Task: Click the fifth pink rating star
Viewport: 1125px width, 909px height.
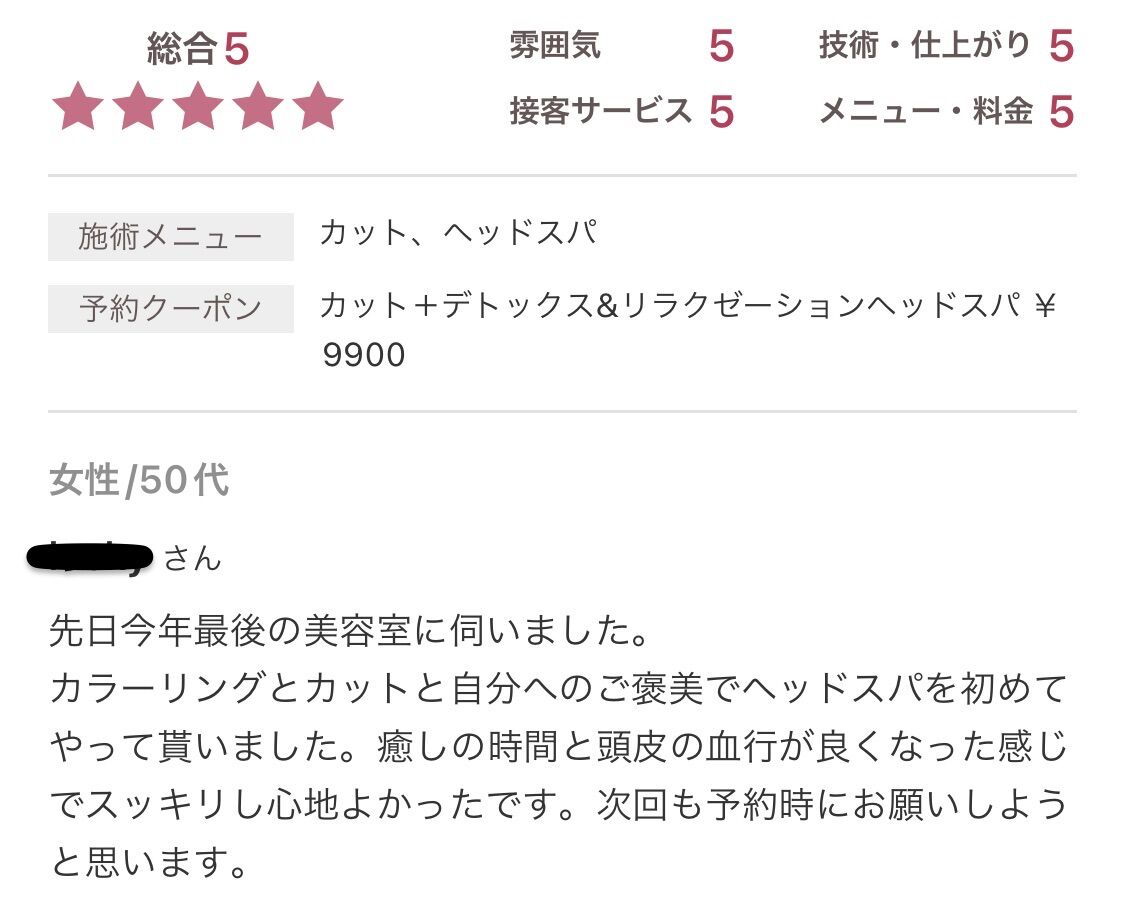Action: click(318, 106)
